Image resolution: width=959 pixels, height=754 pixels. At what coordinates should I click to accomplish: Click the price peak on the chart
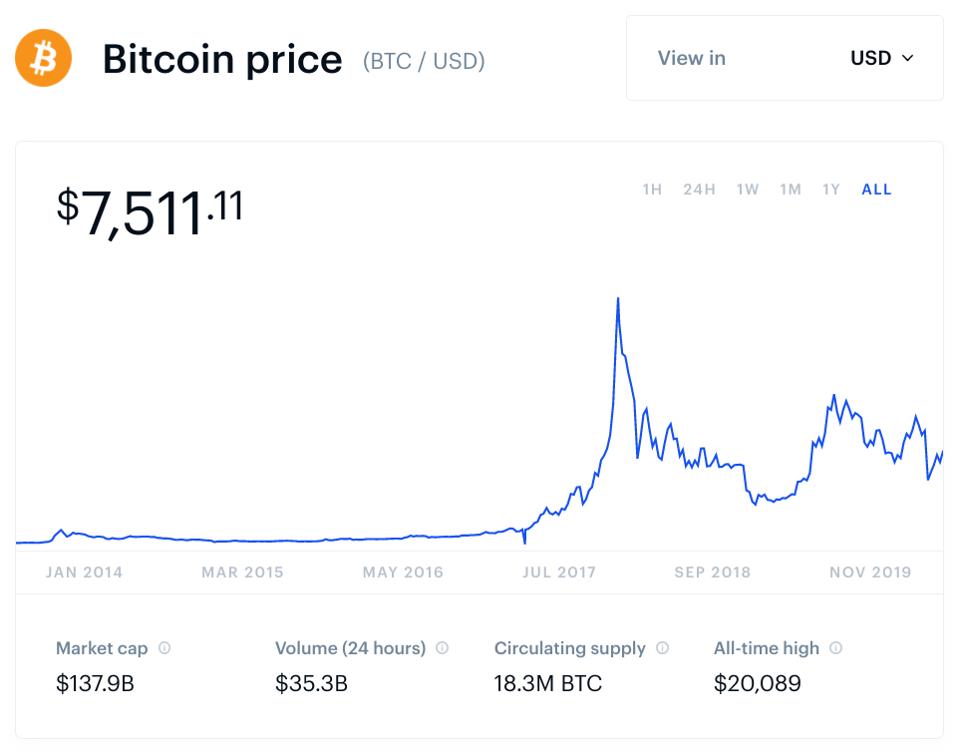point(618,299)
